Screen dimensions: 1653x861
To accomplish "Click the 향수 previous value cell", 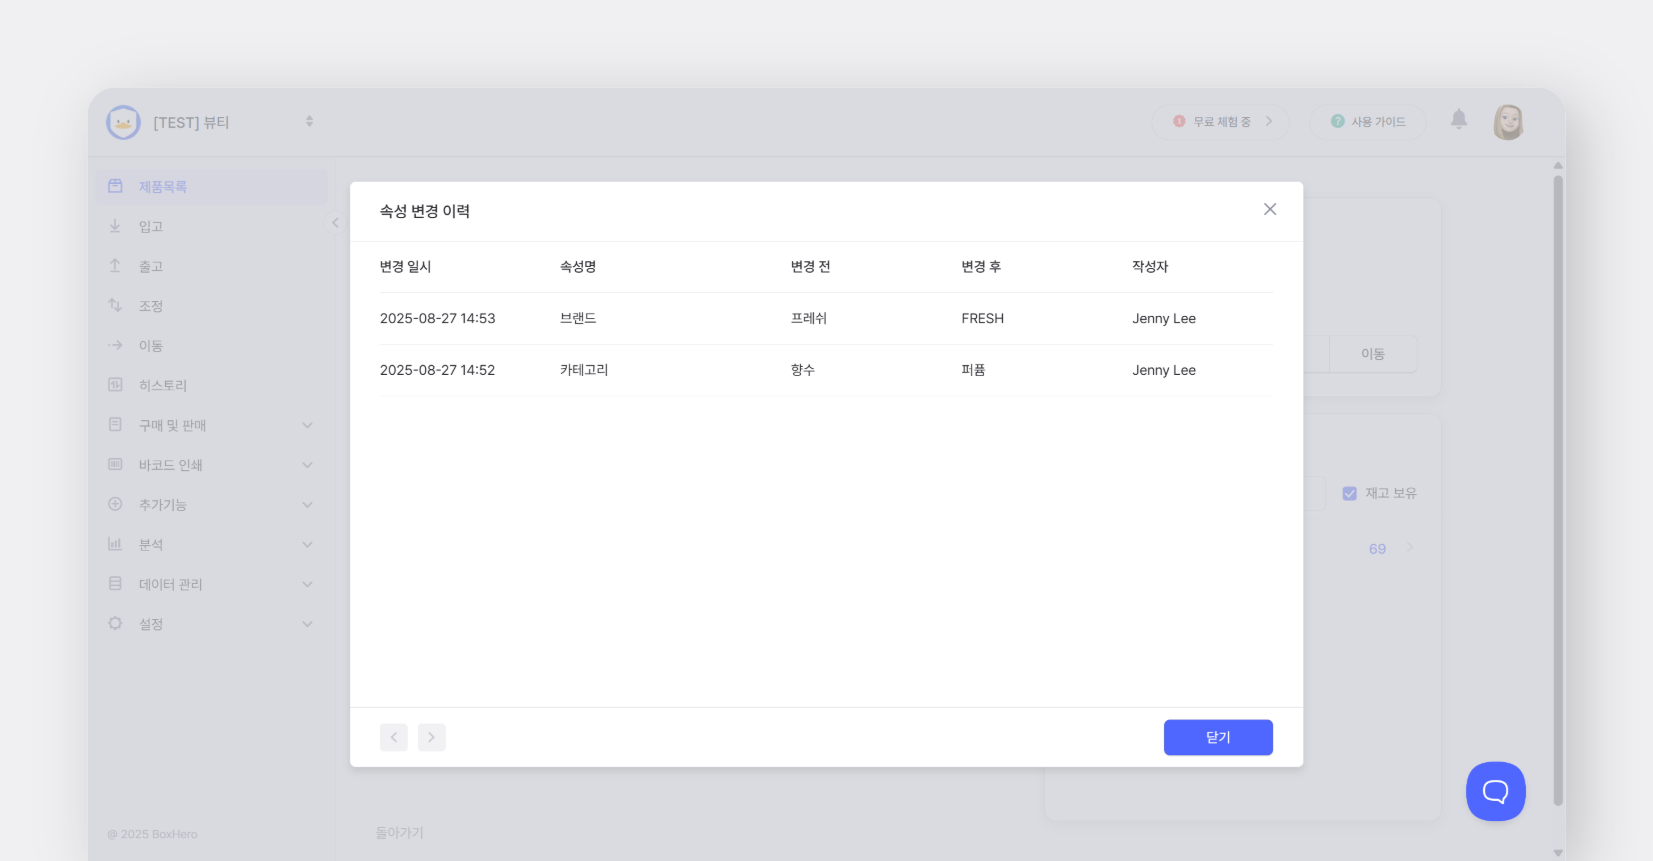I will pos(803,370).
